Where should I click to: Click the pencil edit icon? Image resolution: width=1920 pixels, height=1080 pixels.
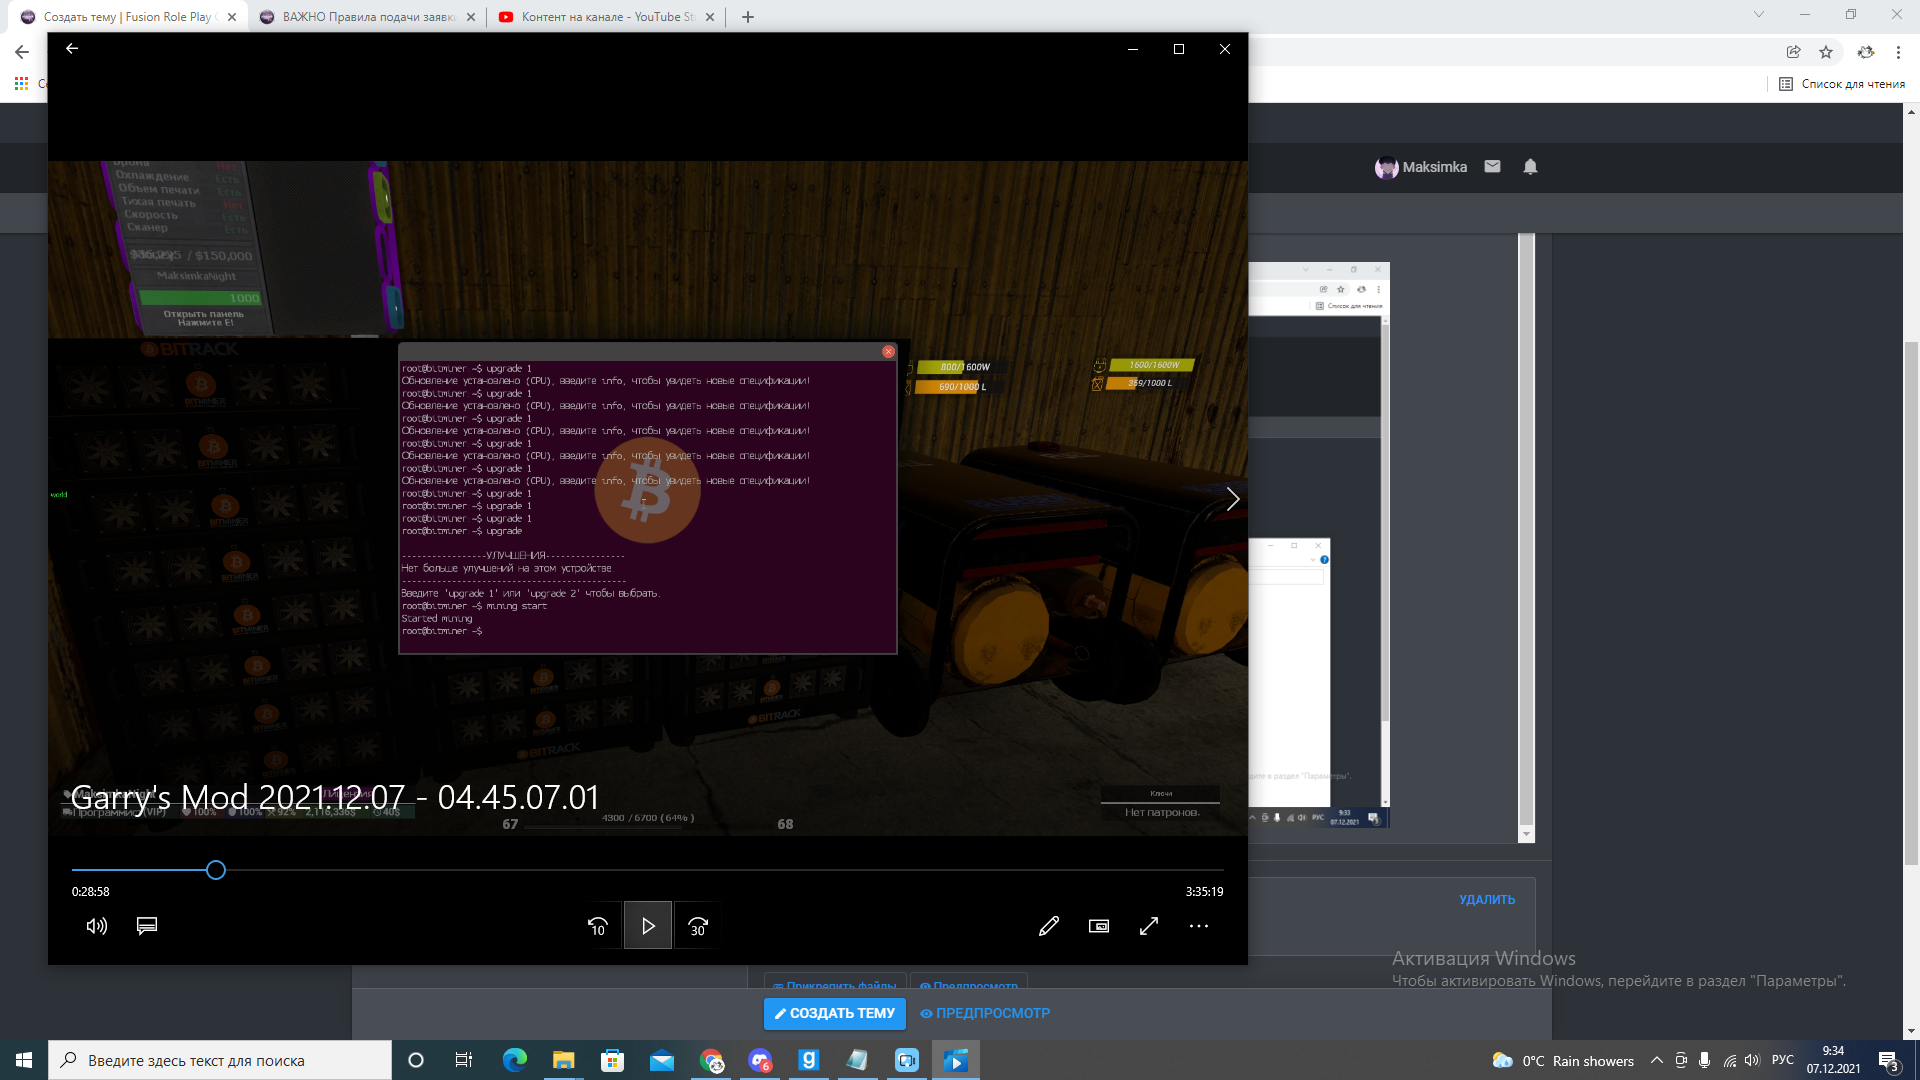[1048, 926]
